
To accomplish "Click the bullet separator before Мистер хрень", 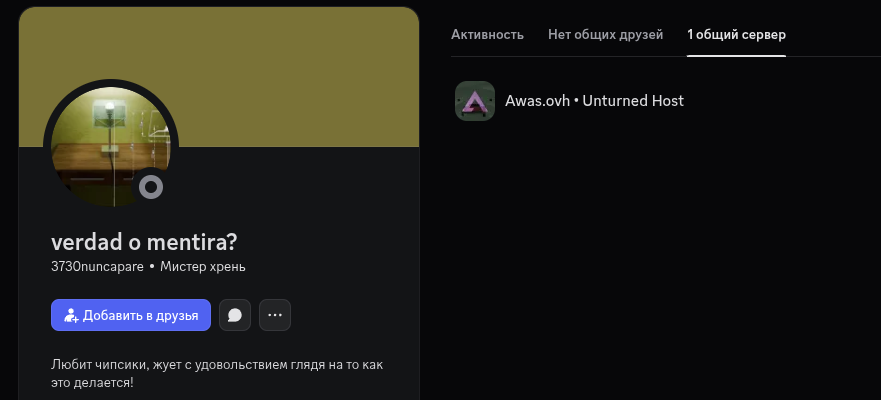I will 152,267.
